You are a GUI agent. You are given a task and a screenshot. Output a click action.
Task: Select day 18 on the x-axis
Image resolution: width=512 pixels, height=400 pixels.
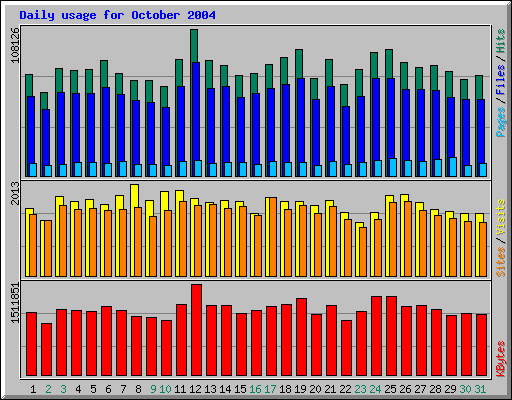285,389
